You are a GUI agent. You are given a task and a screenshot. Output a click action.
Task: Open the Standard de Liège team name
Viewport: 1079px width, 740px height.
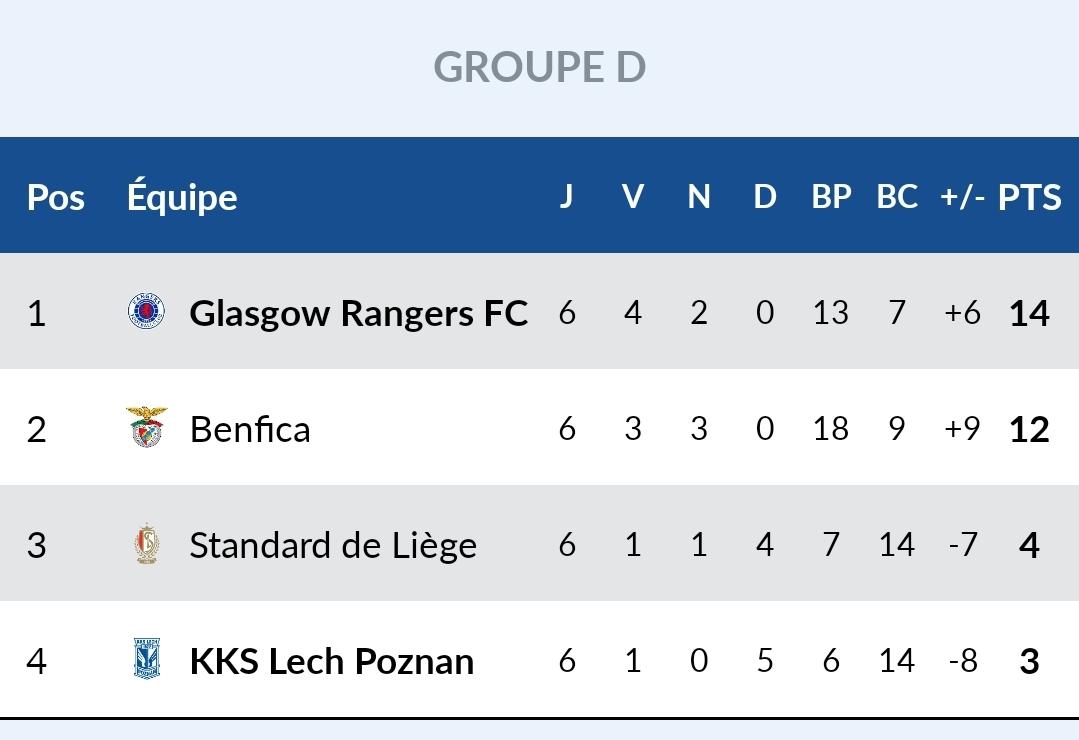click(333, 545)
